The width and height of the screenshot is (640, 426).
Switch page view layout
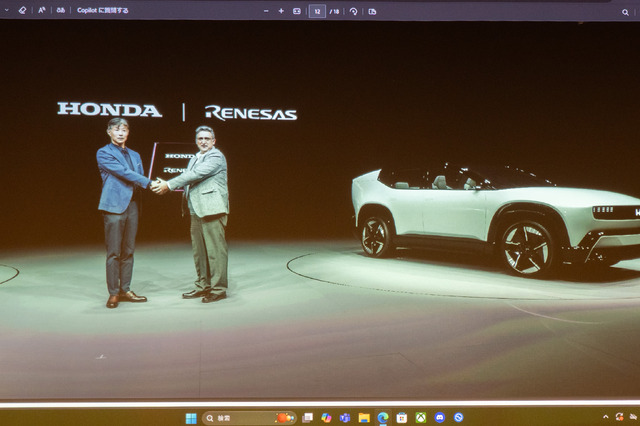372,11
